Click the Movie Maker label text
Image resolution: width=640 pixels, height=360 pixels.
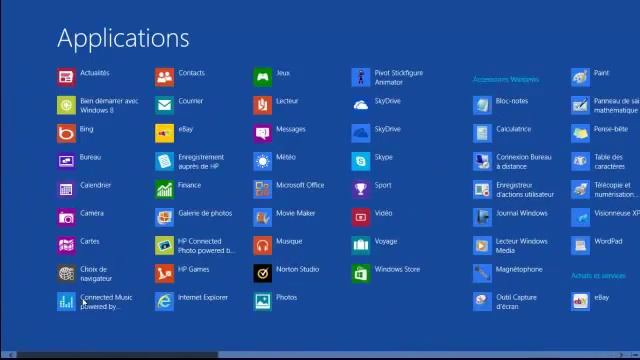(x=296, y=213)
